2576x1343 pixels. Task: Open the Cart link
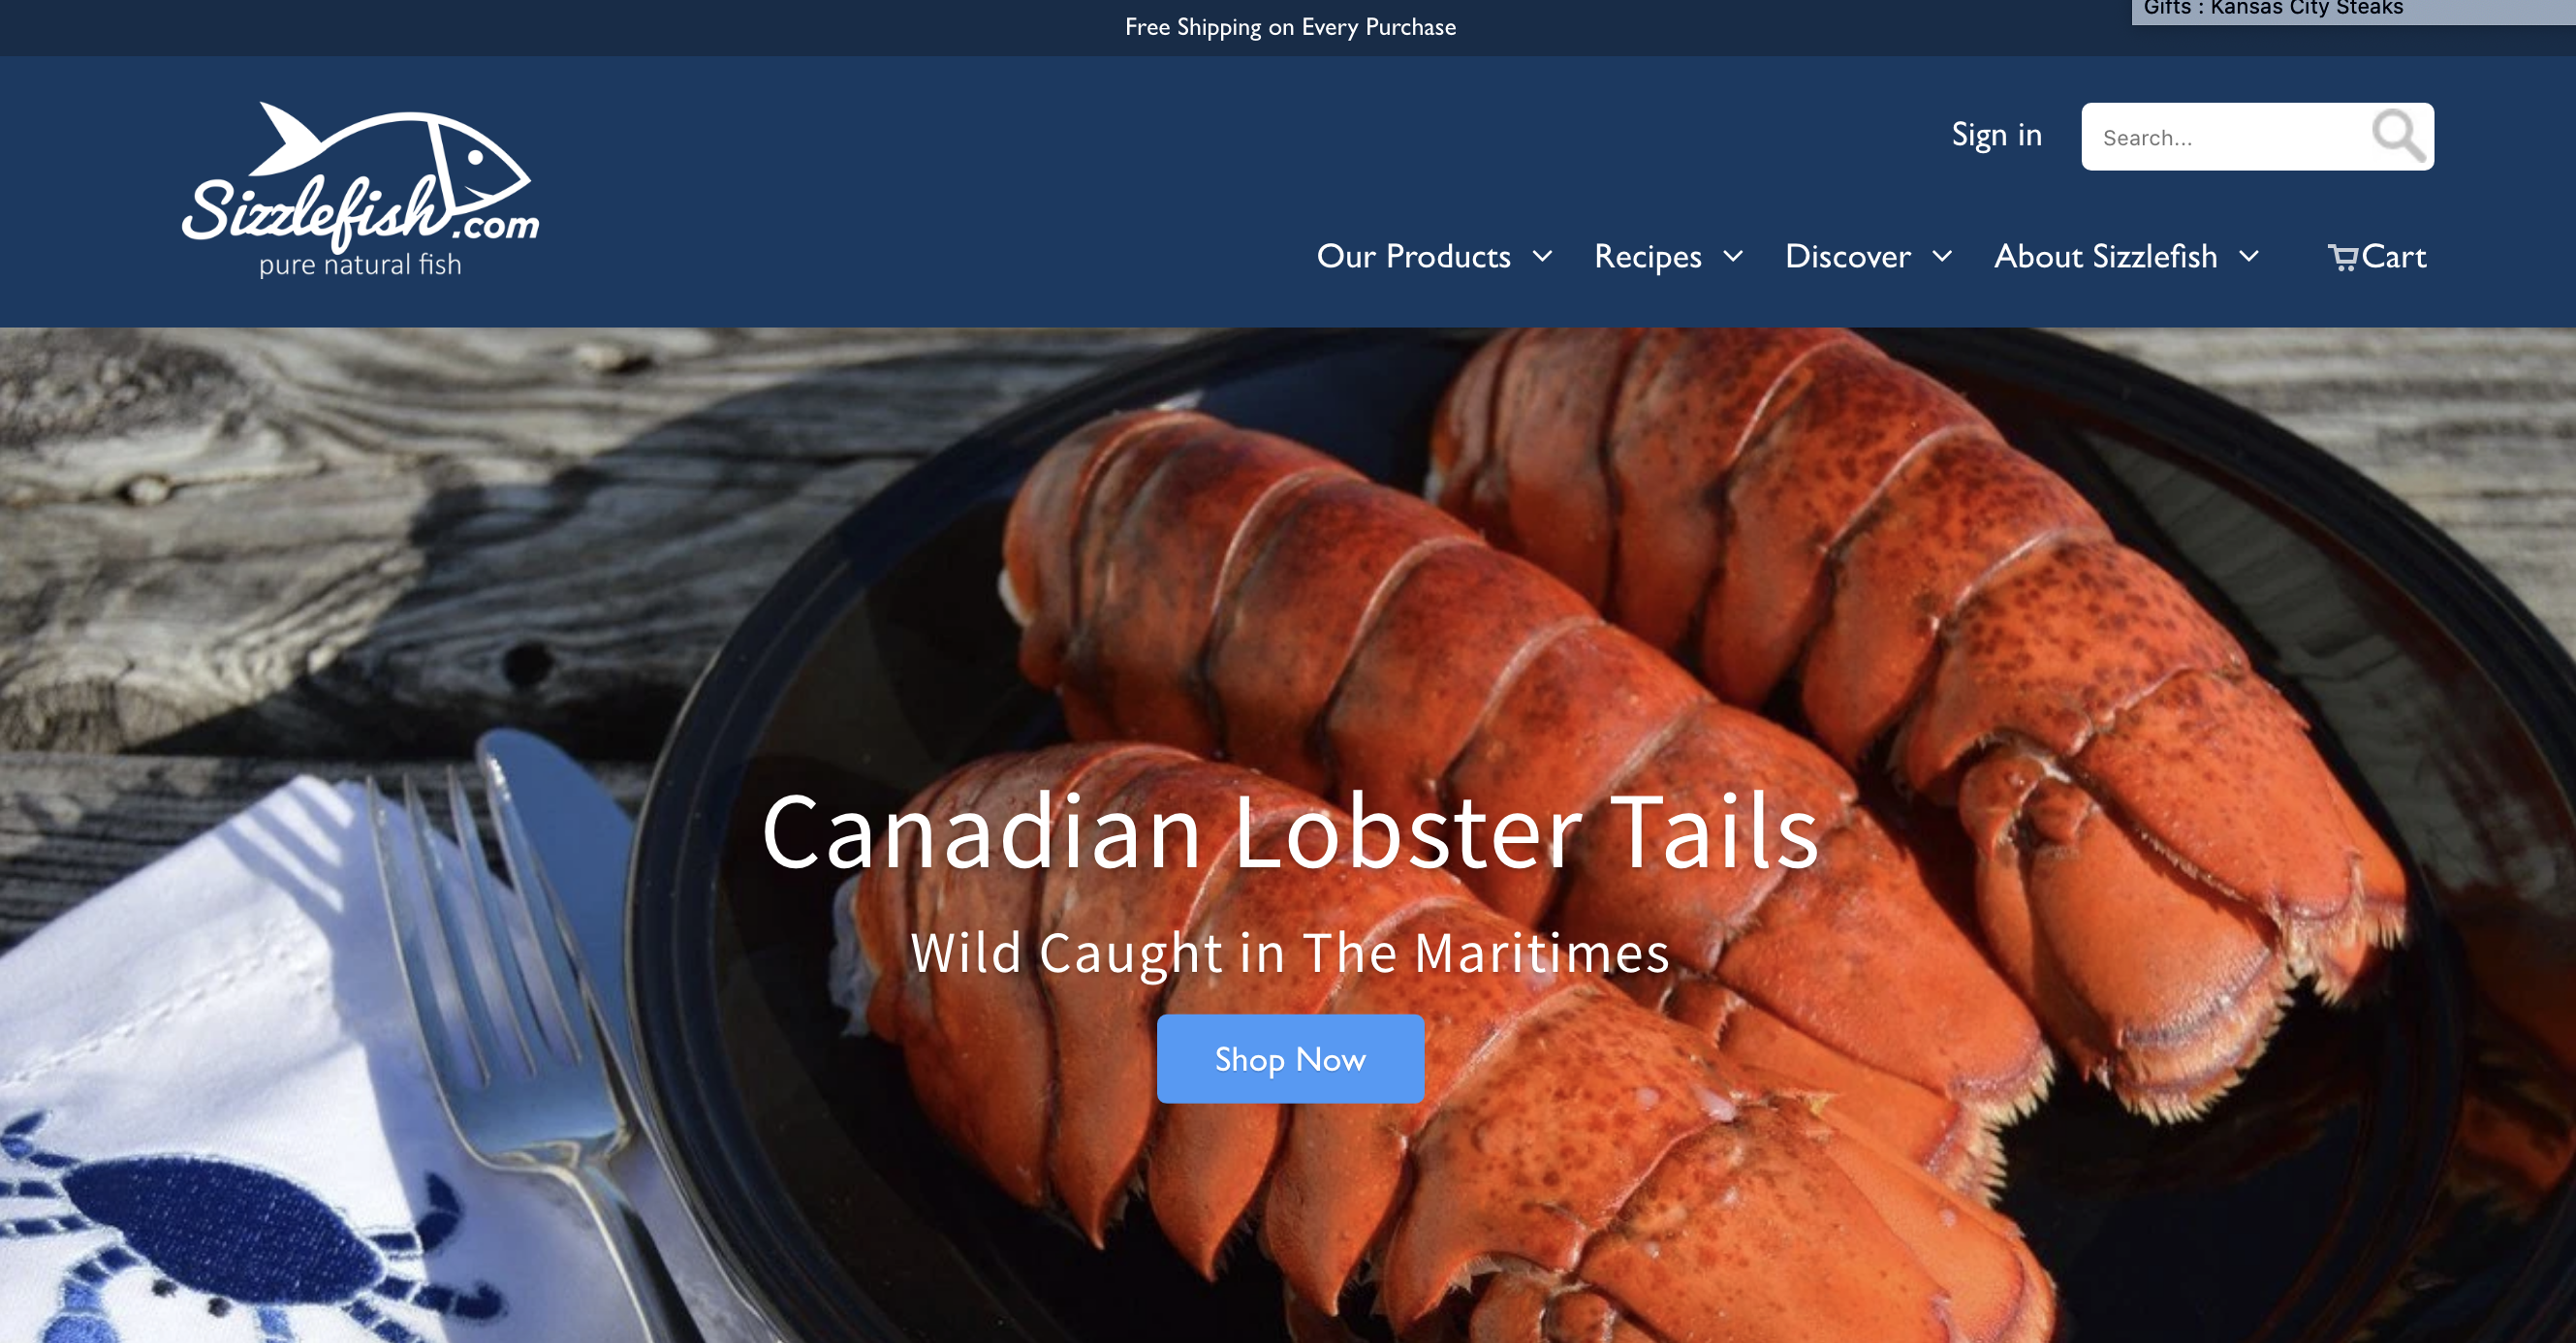coord(2377,257)
